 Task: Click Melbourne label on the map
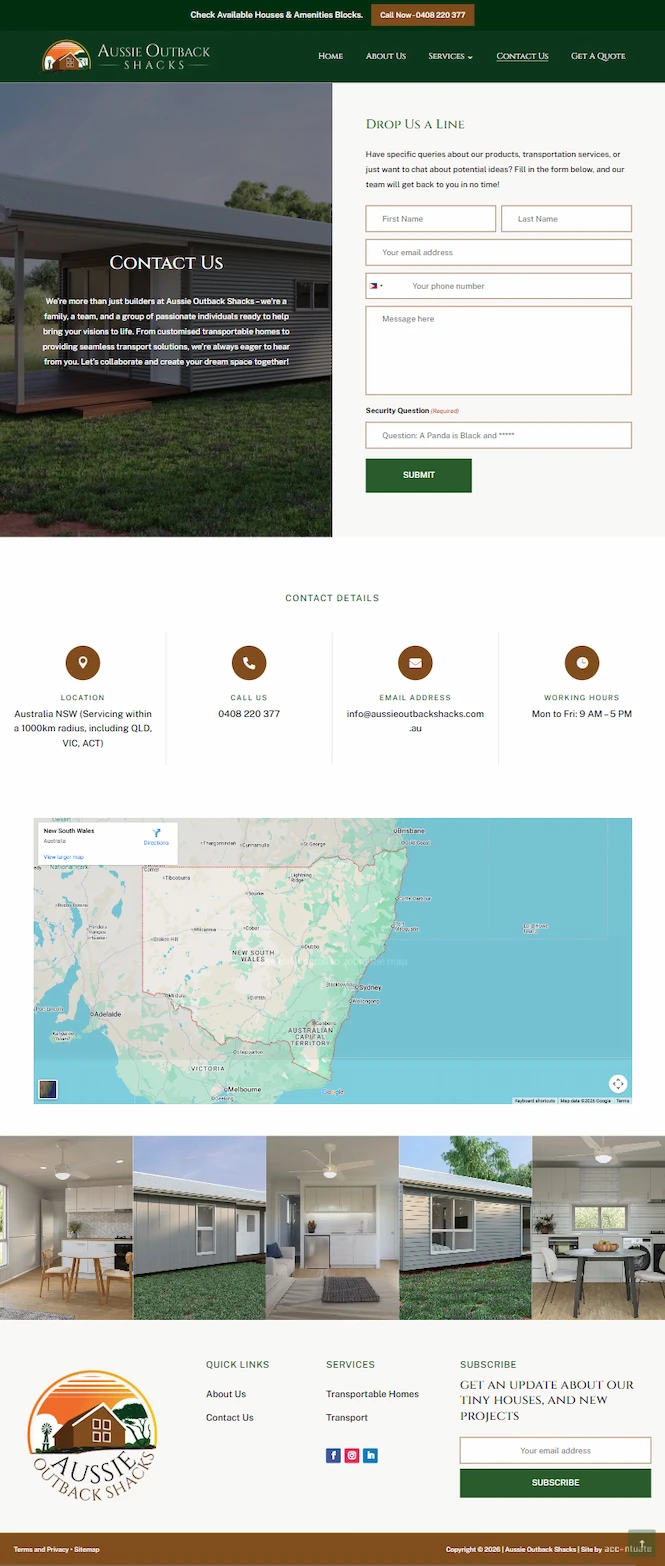[x=243, y=1088]
